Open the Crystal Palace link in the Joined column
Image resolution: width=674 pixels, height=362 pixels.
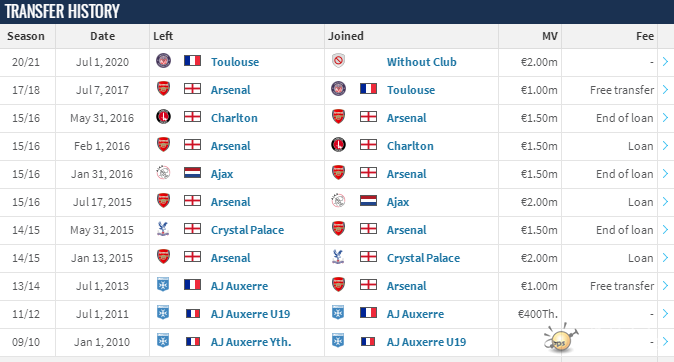tap(423, 258)
